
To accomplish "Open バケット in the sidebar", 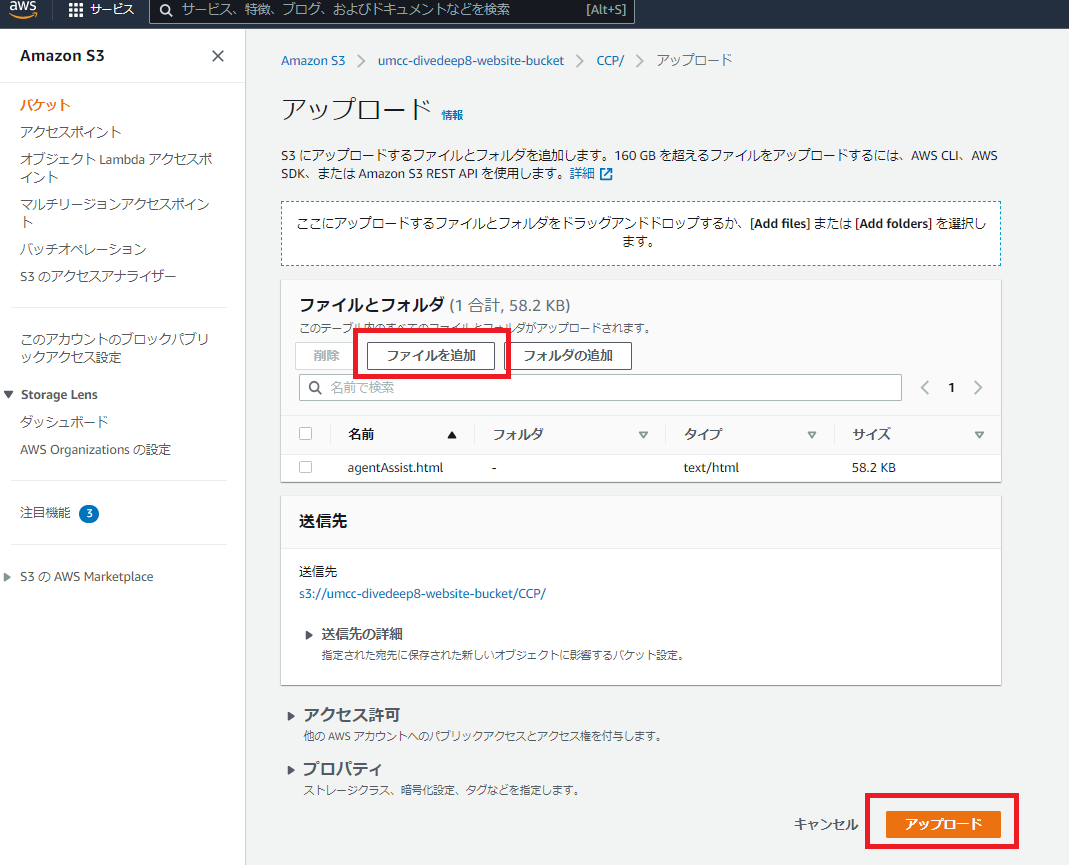I will point(45,105).
